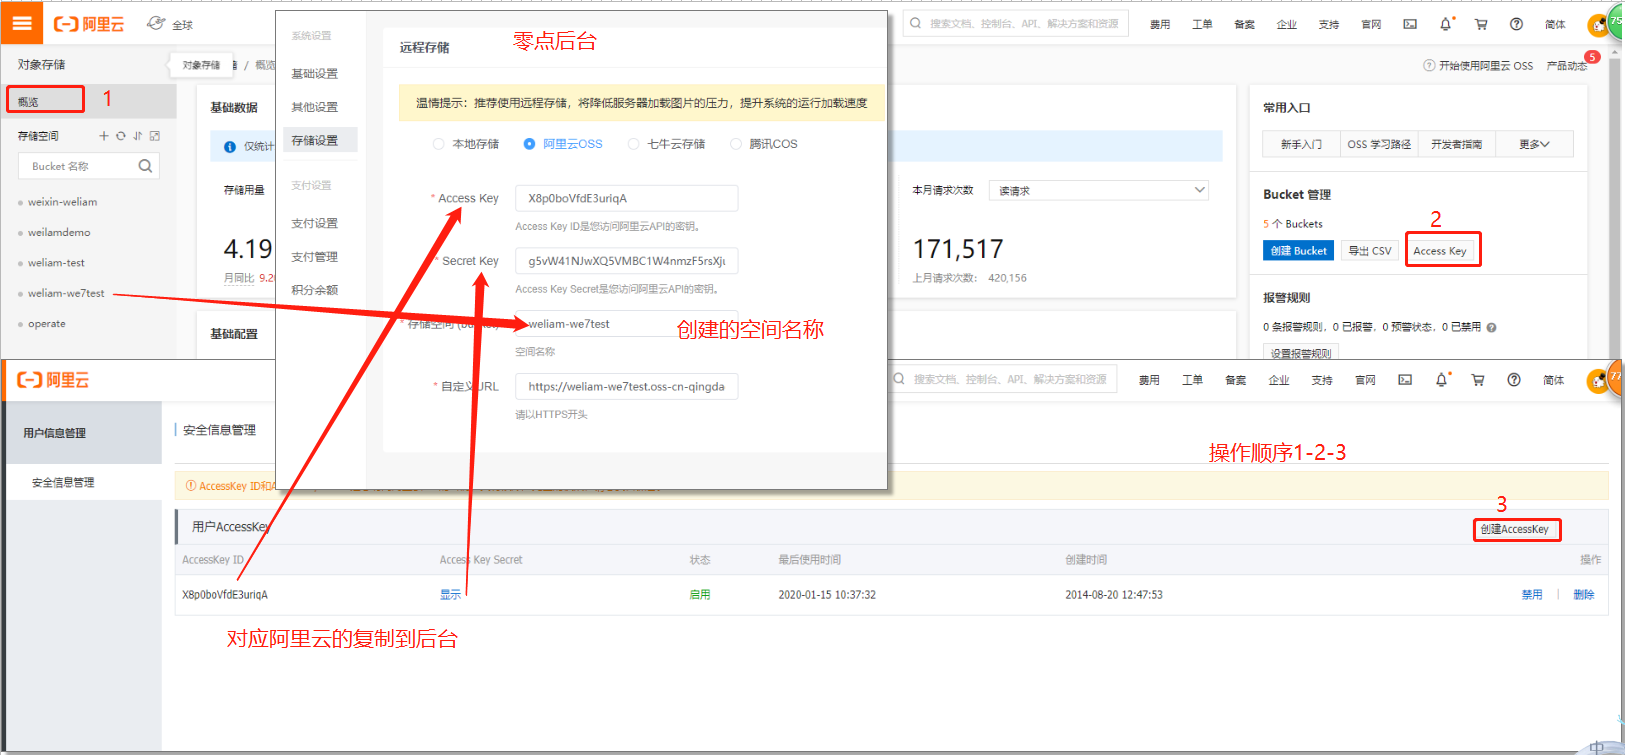Click 显示 to reveal the Access Key Secret
Viewport: 1625px width, 755px height.
[x=450, y=594]
